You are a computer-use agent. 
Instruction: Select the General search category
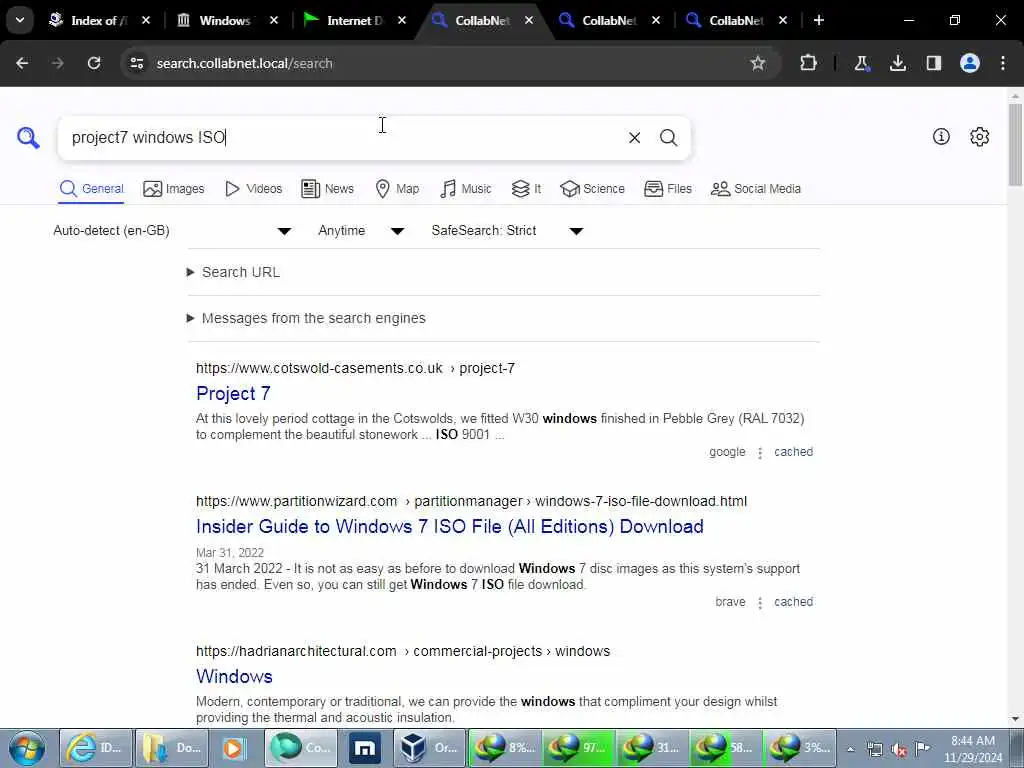pyautogui.click(x=91, y=189)
